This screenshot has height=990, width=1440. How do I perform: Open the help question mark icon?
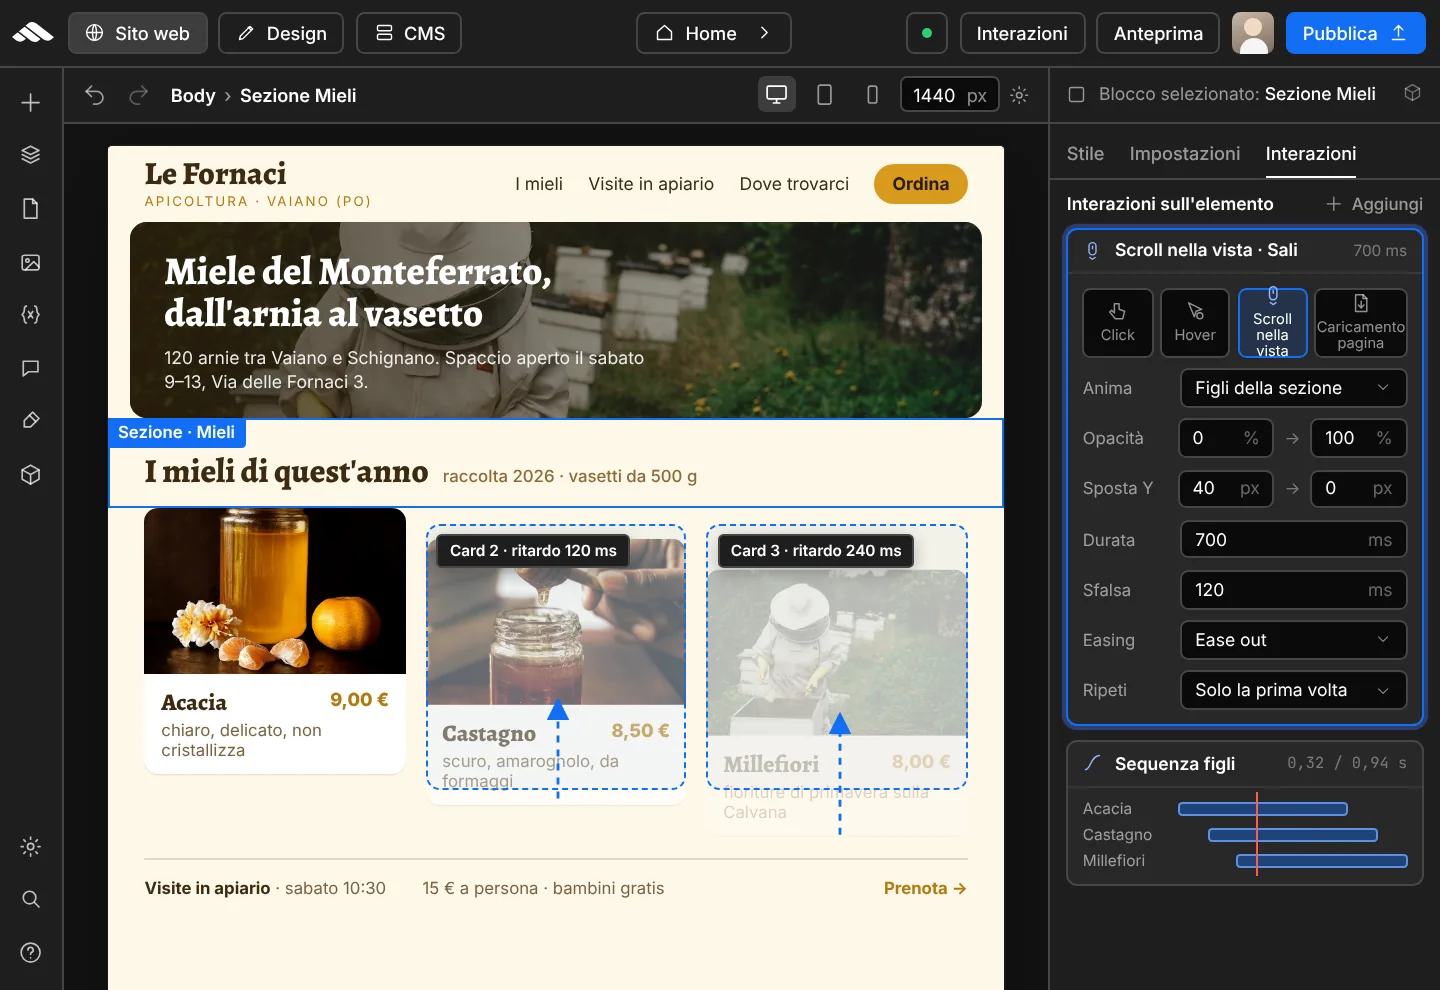tap(31, 952)
